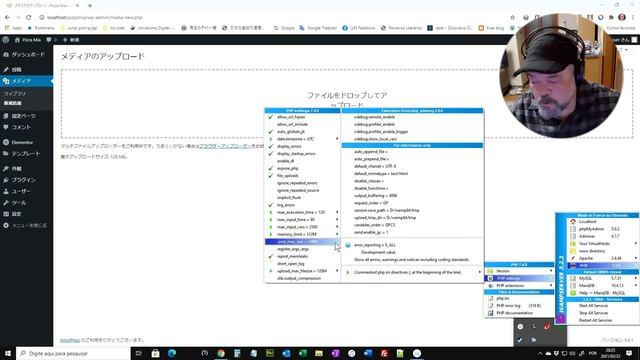Click the MariaDB icon in Wampserver menu
Viewport: 640px width, 360px height.
coord(573,286)
